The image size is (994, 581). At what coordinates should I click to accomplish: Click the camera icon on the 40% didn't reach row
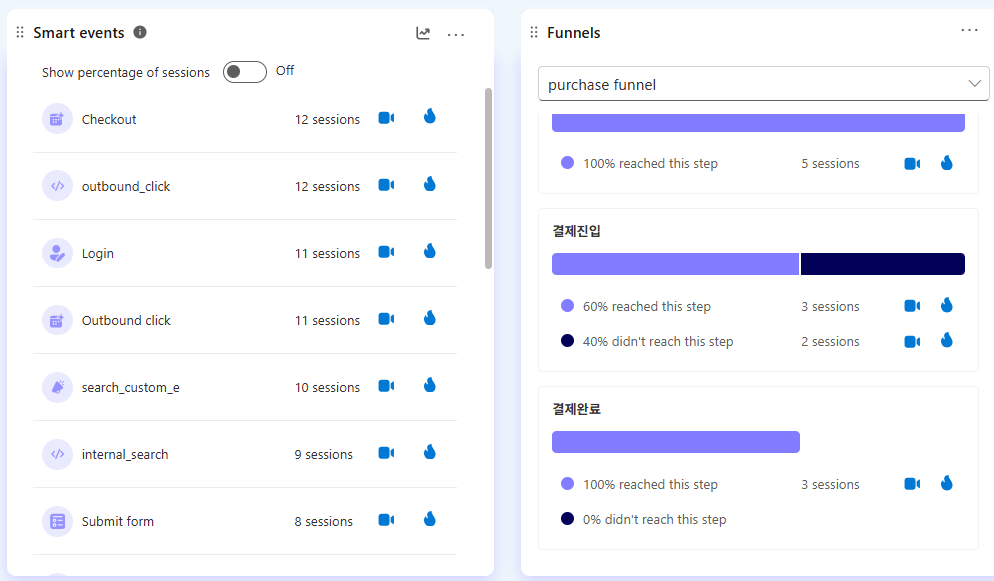pyautogui.click(x=912, y=340)
